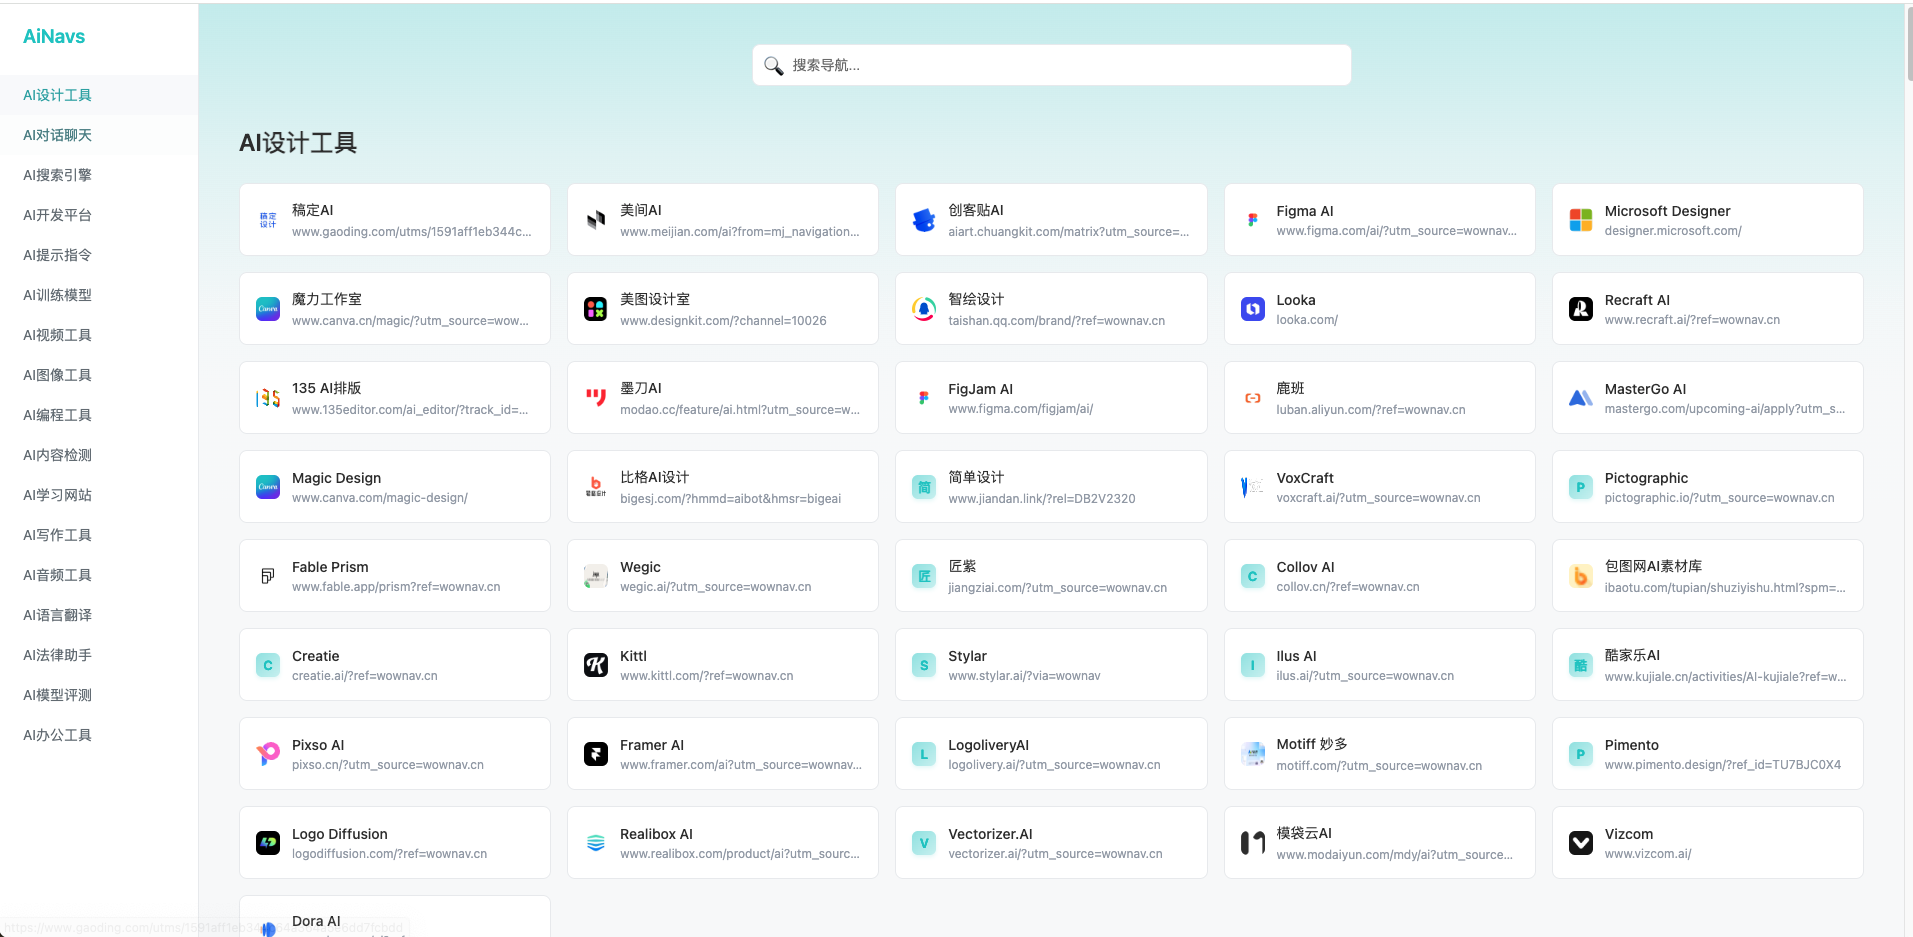The width and height of the screenshot is (1913, 937).
Task: Click the Looka blue icon
Action: (x=1252, y=309)
